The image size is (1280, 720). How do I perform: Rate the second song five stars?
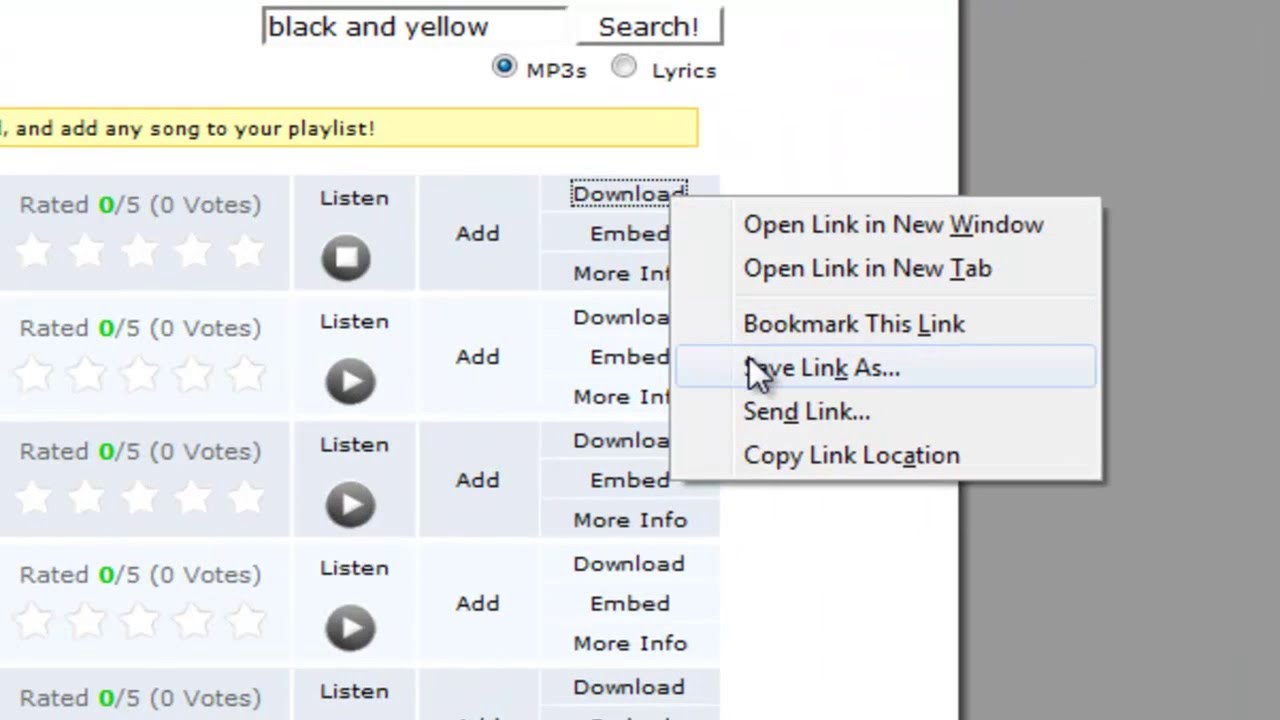tap(245, 374)
